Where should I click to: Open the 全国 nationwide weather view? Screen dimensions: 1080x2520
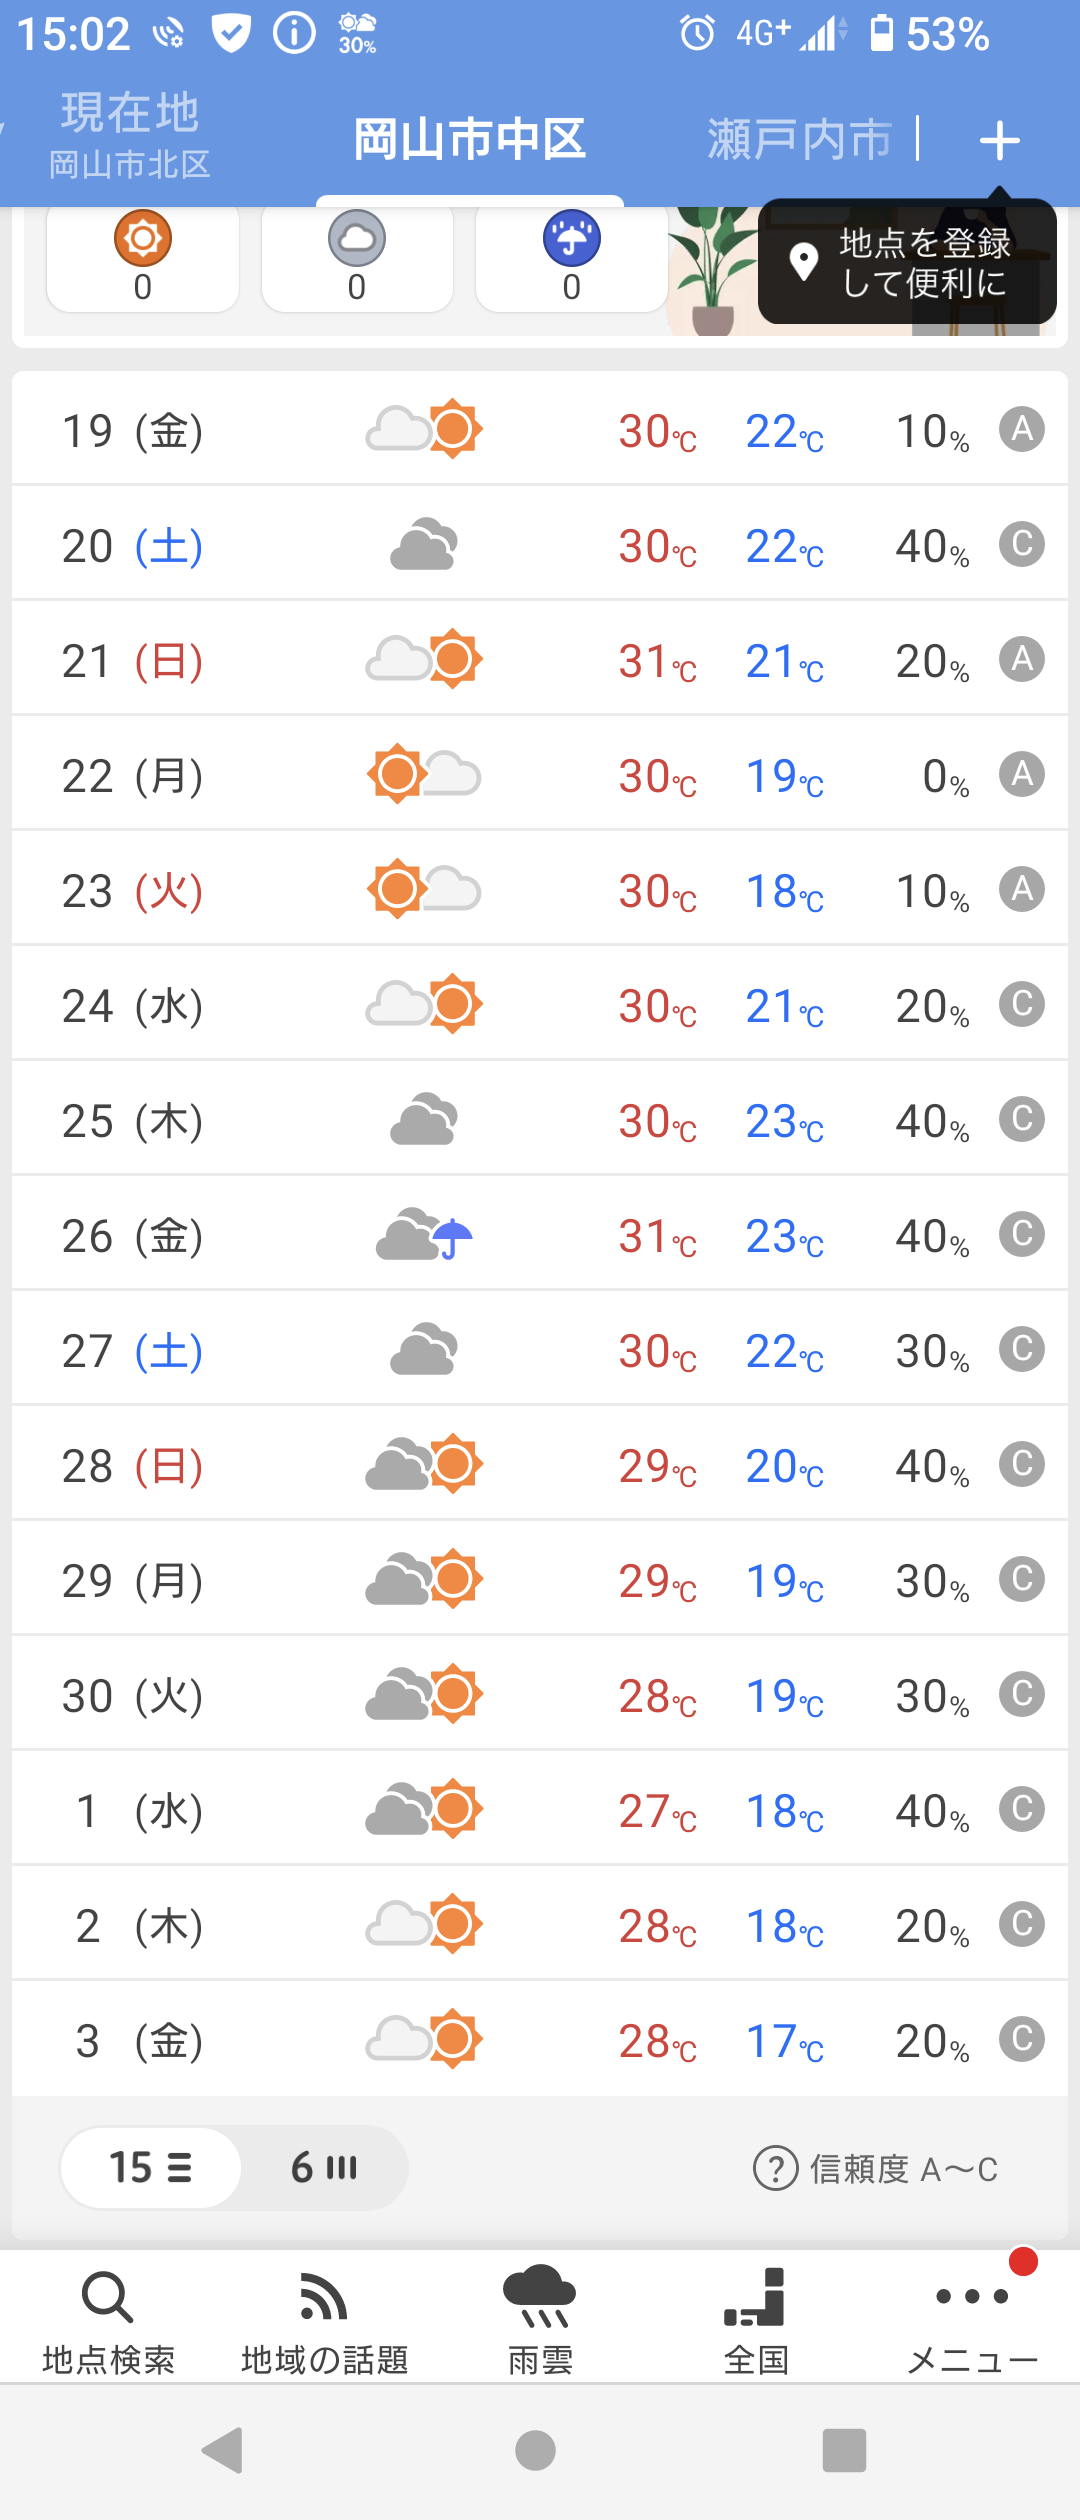pyautogui.click(x=756, y=2320)
